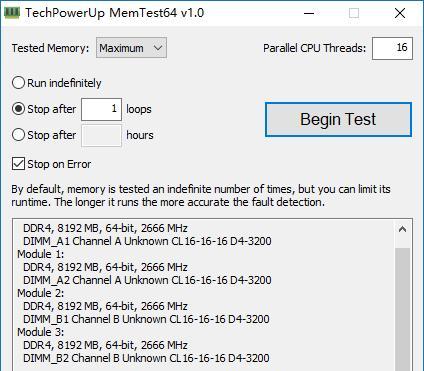Click the MemTest64 app icon in title bar

pyautogui.click(x=12, y=13)
